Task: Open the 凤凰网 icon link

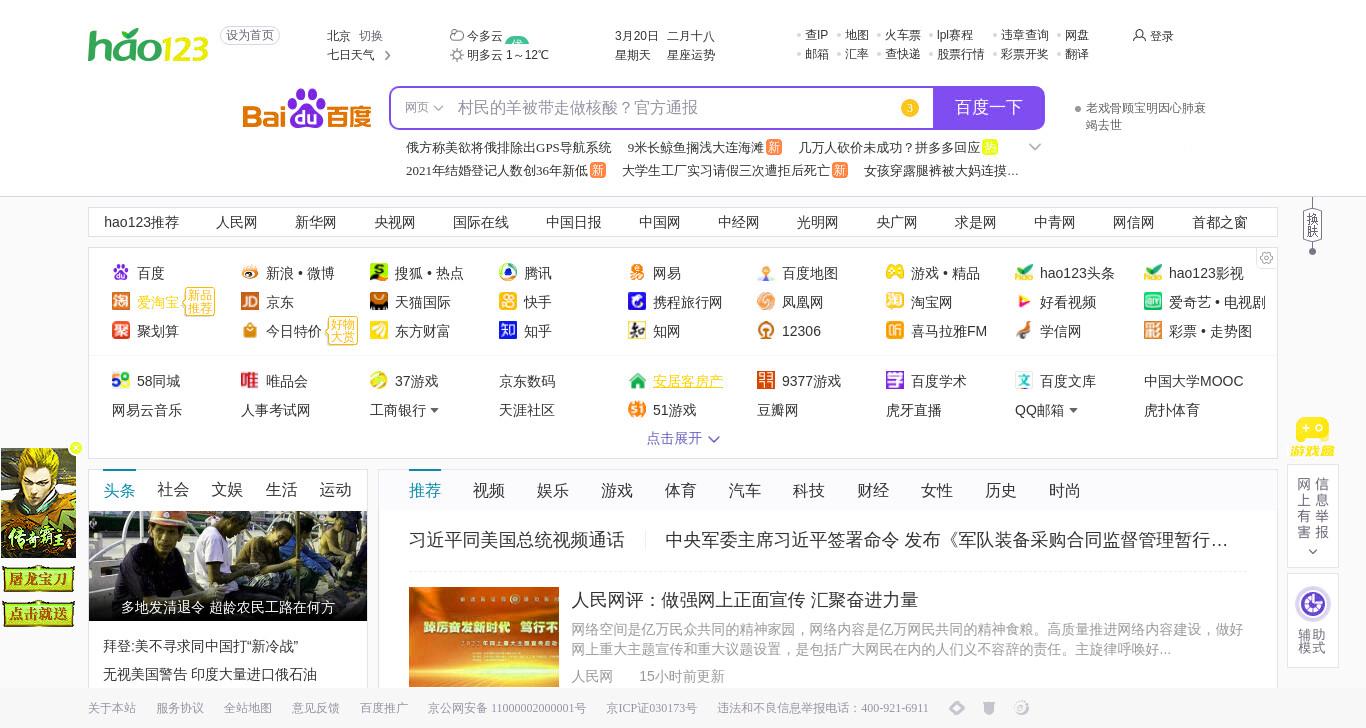Action: [x=766, y=301]
